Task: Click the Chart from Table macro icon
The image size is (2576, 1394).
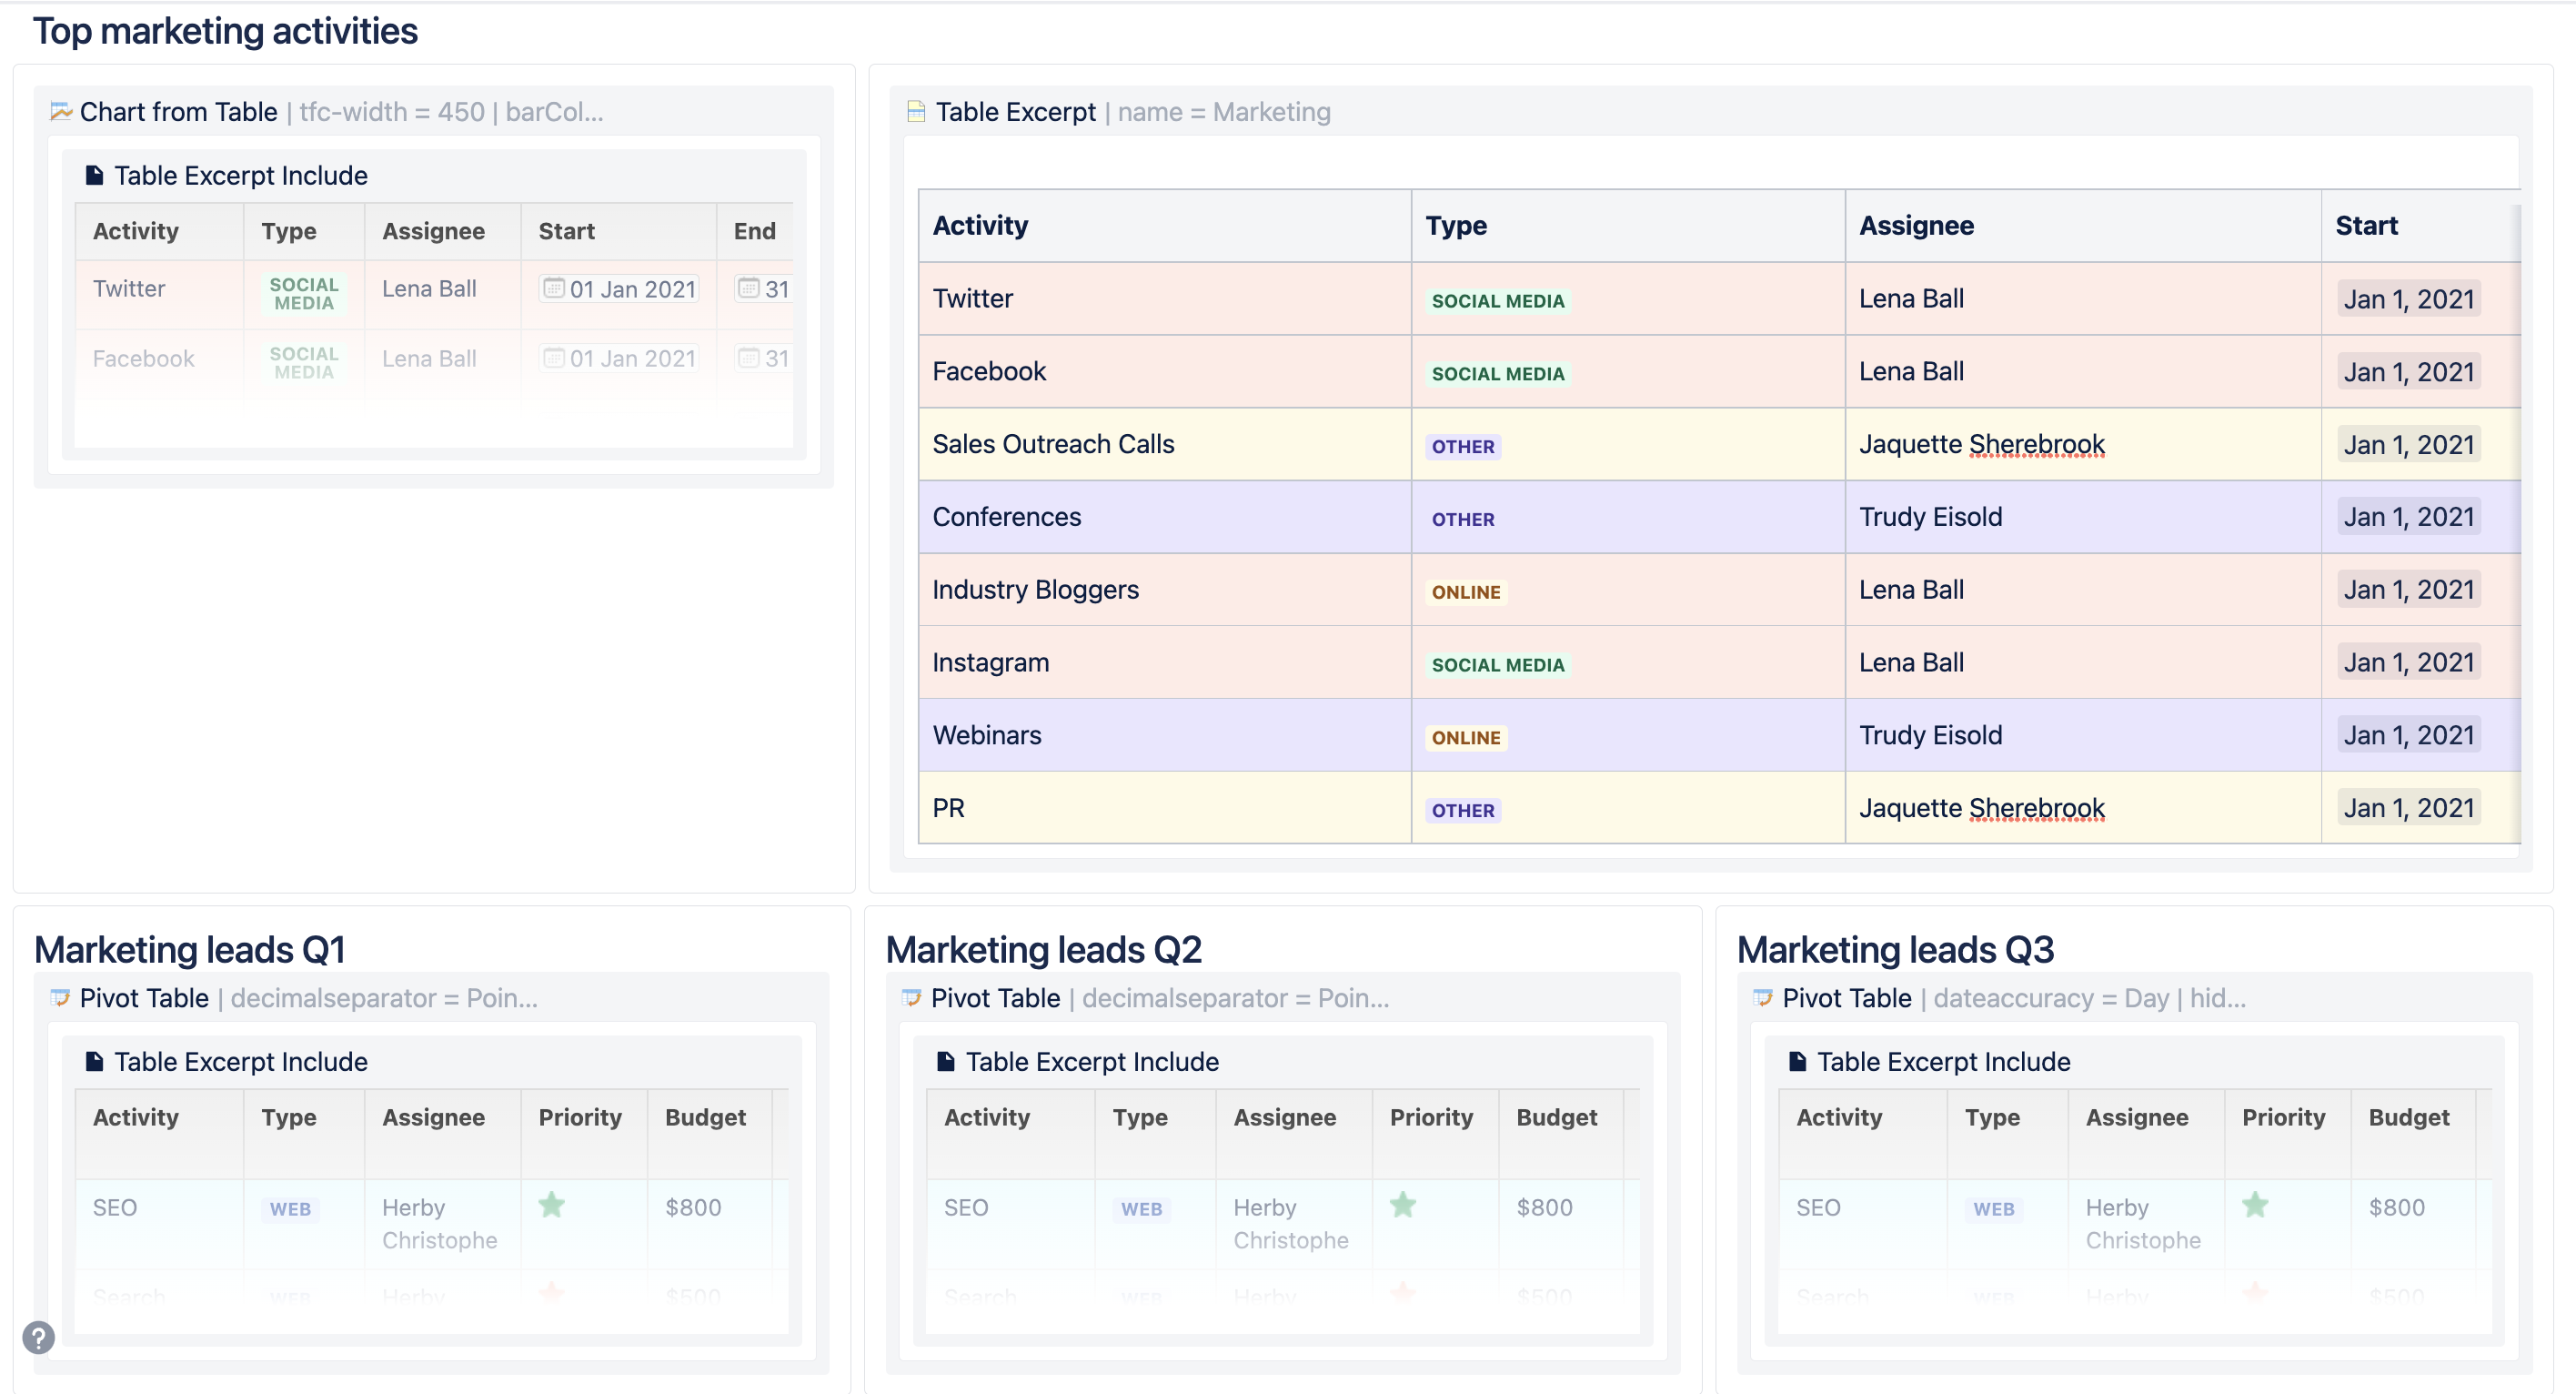Action: pyautogui.click(x=61, y=112)
